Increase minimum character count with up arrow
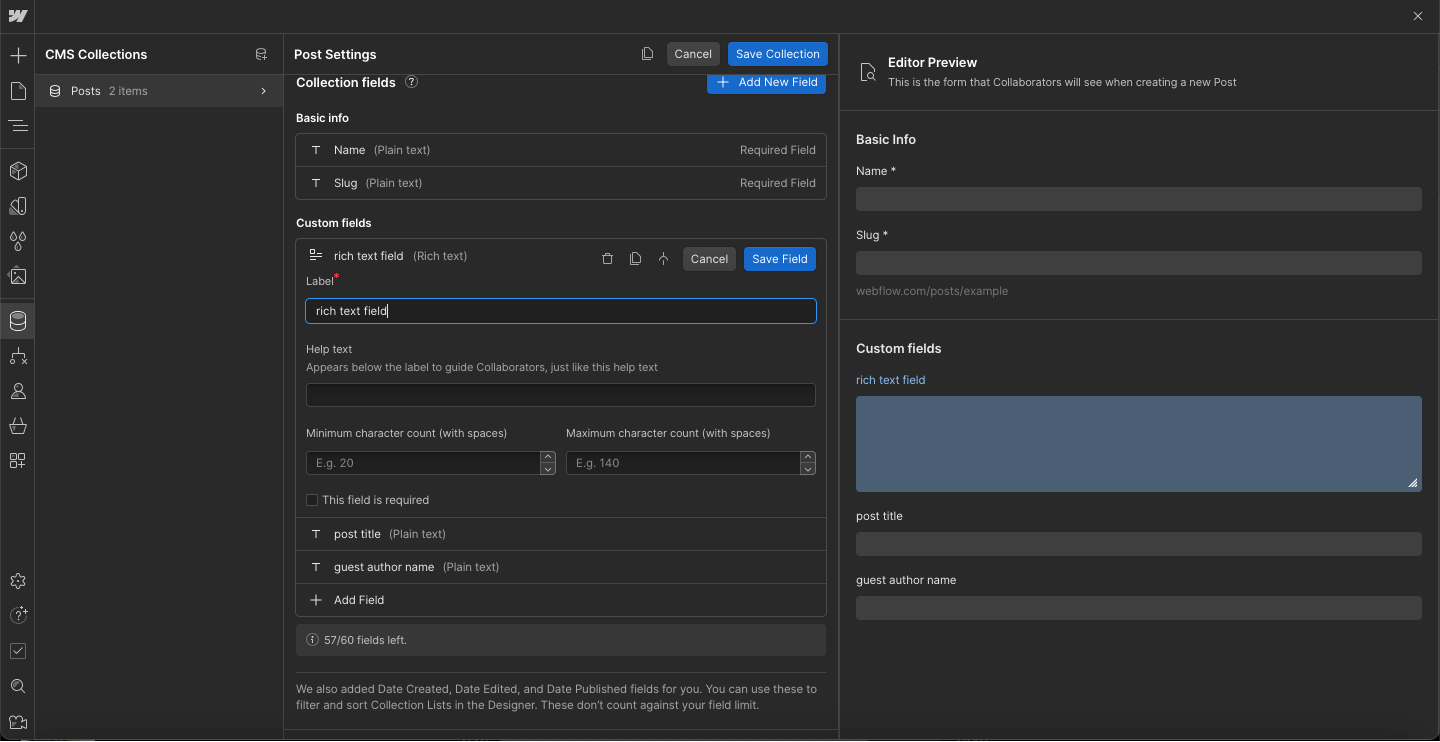 pyautogui.click(x=548, y=458)
